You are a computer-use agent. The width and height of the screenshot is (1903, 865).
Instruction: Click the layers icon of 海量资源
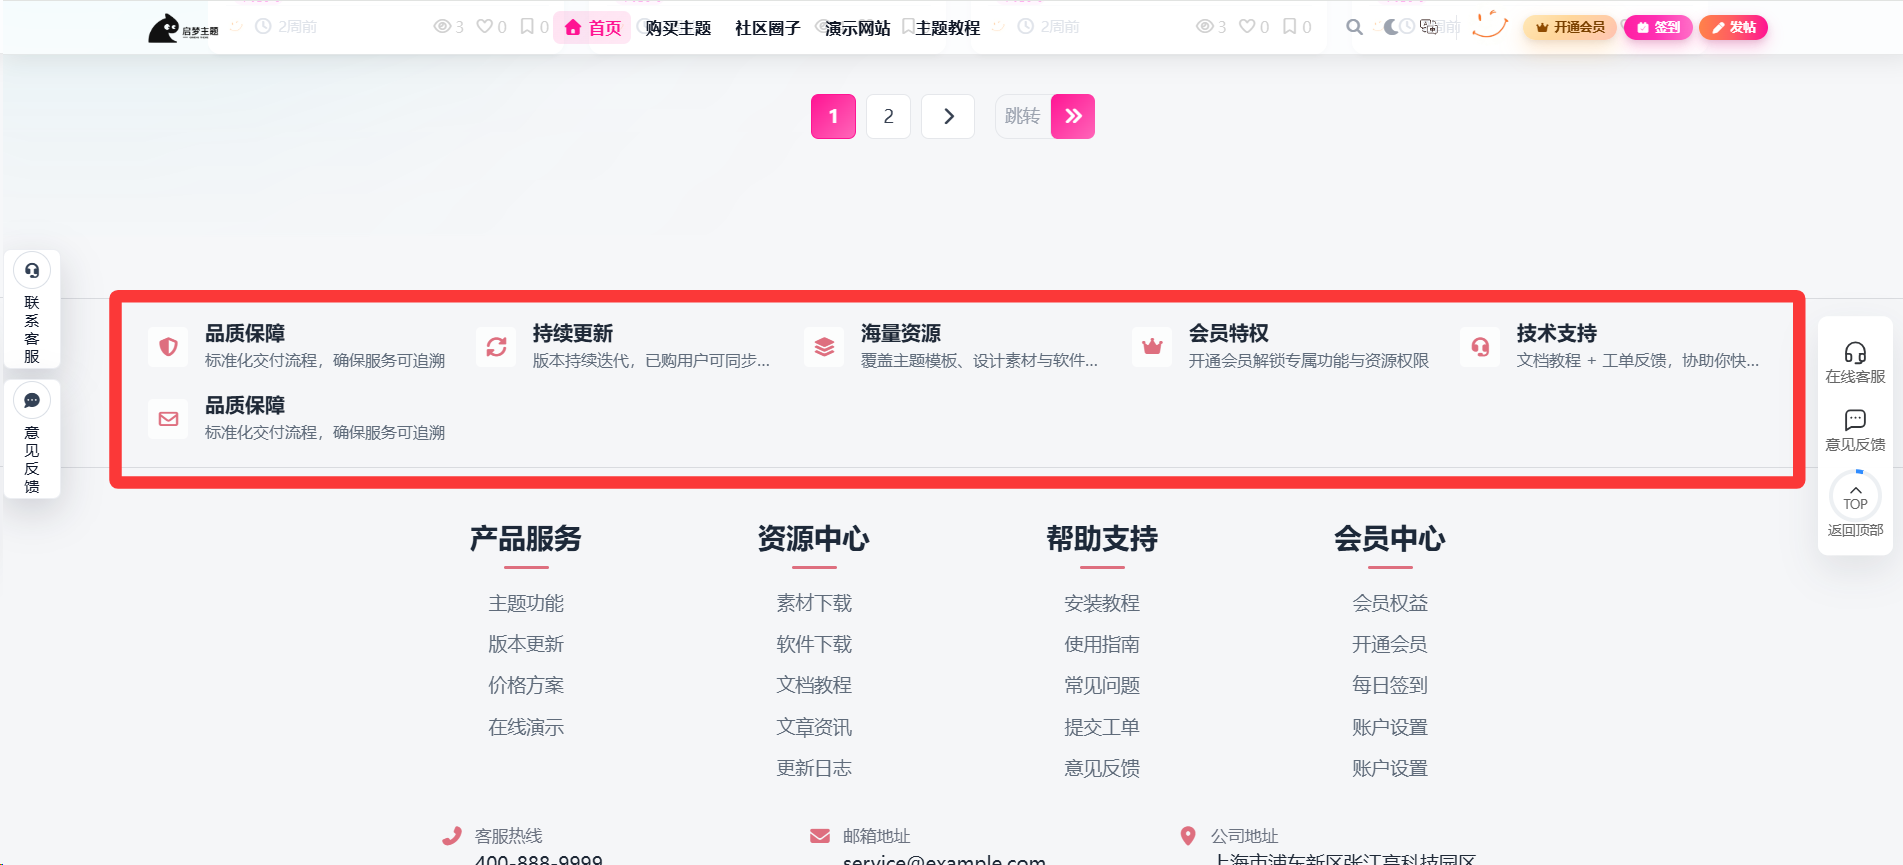824,347
